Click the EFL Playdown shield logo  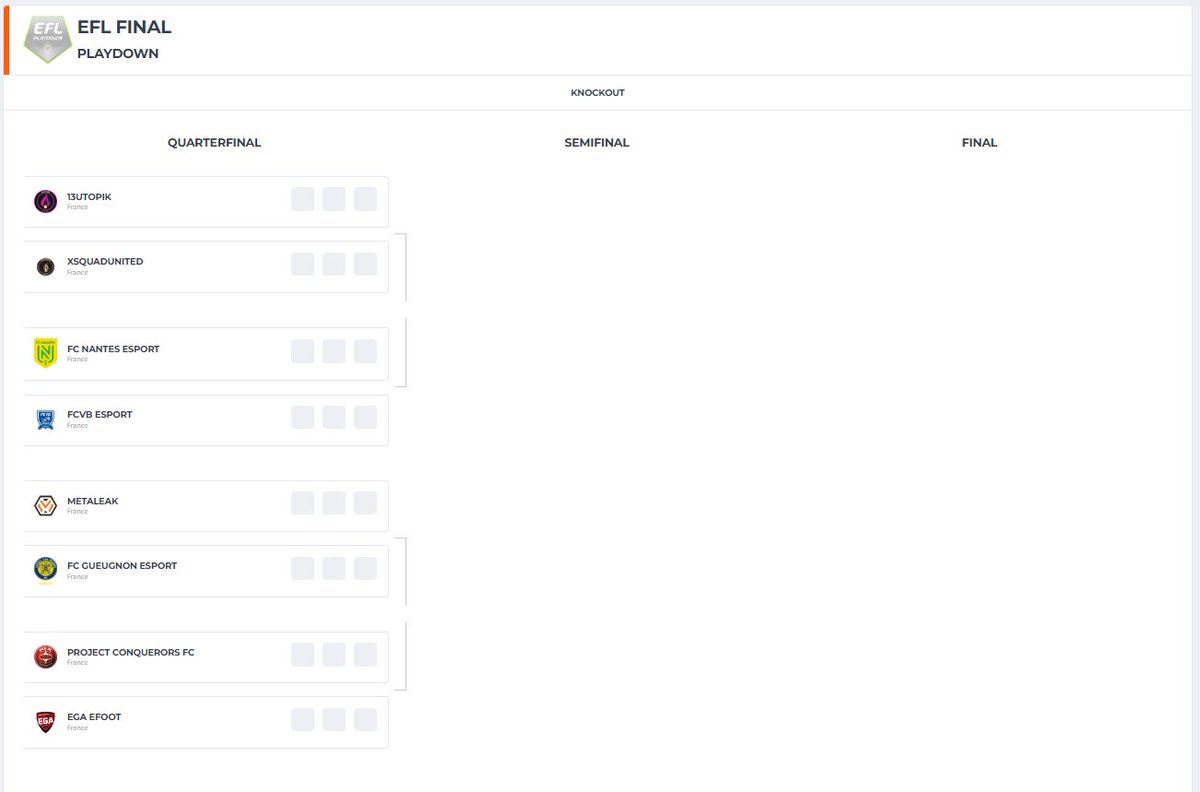pyautogui.click(x=47, y=39)
